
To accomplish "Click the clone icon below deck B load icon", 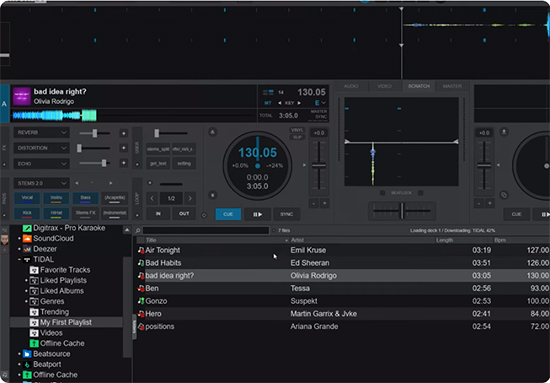I will coord(504,195).
